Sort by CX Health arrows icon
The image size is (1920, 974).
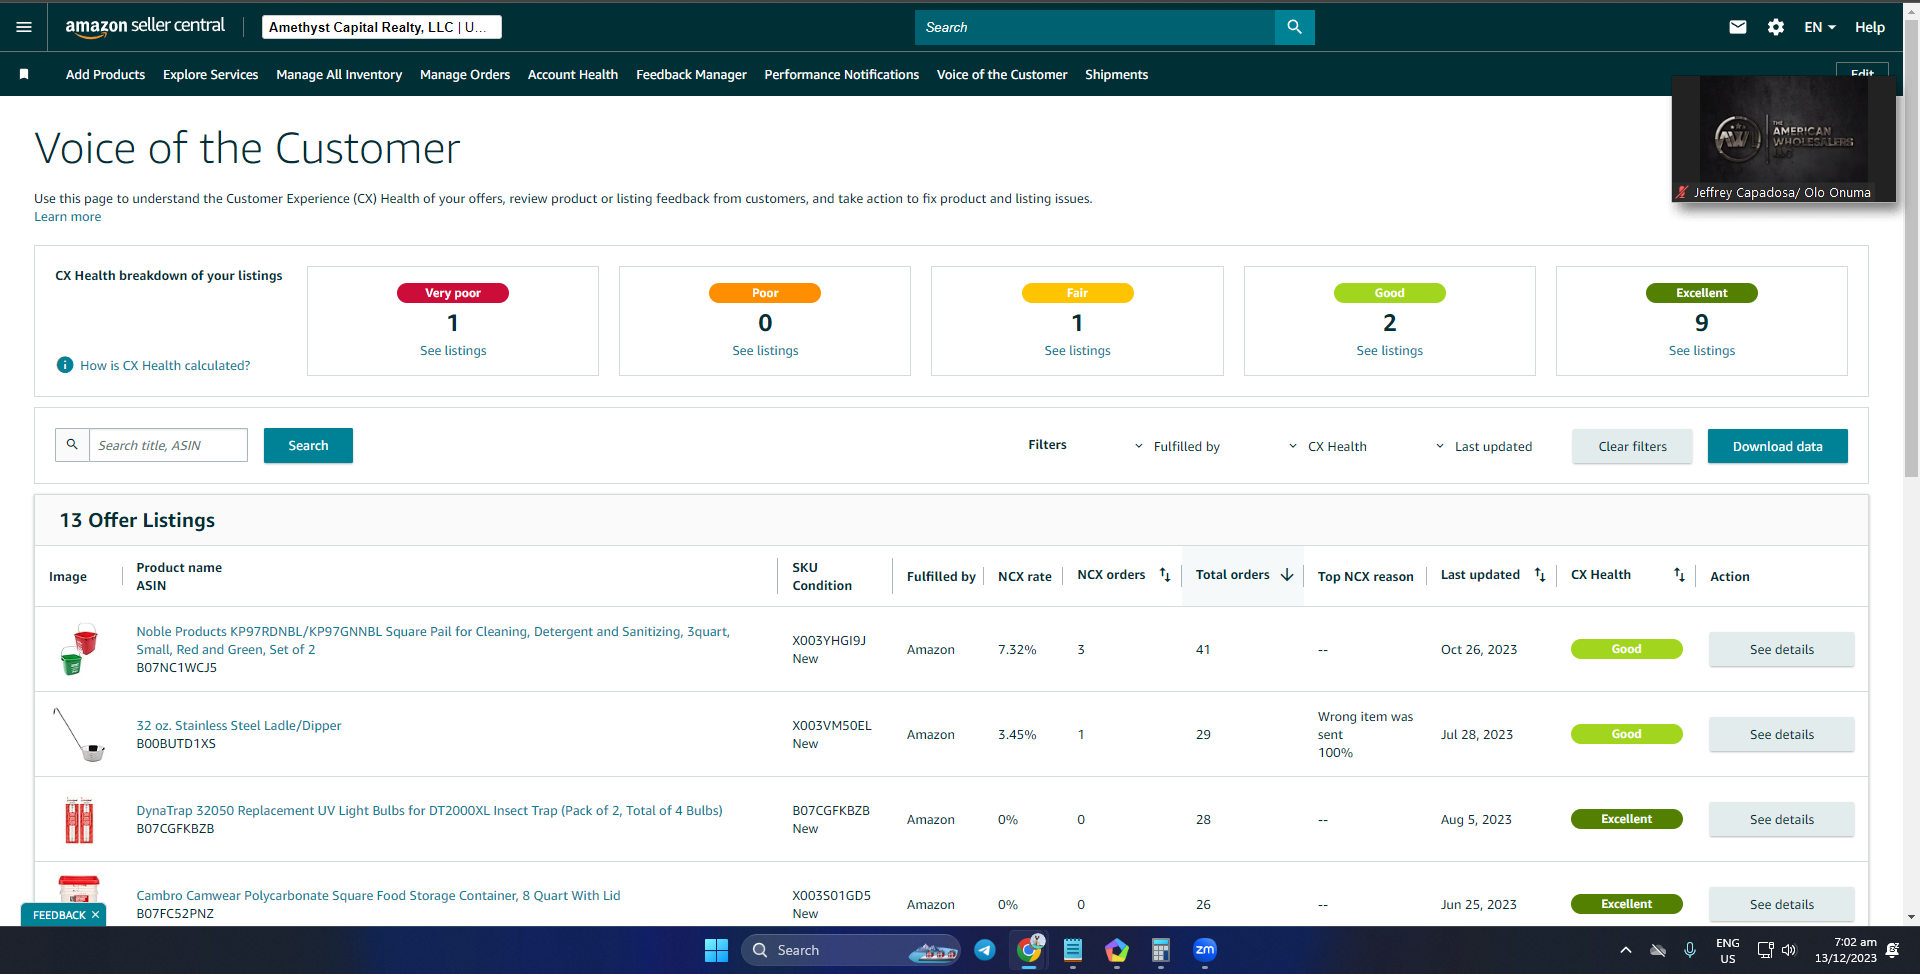coord(1679,575)
